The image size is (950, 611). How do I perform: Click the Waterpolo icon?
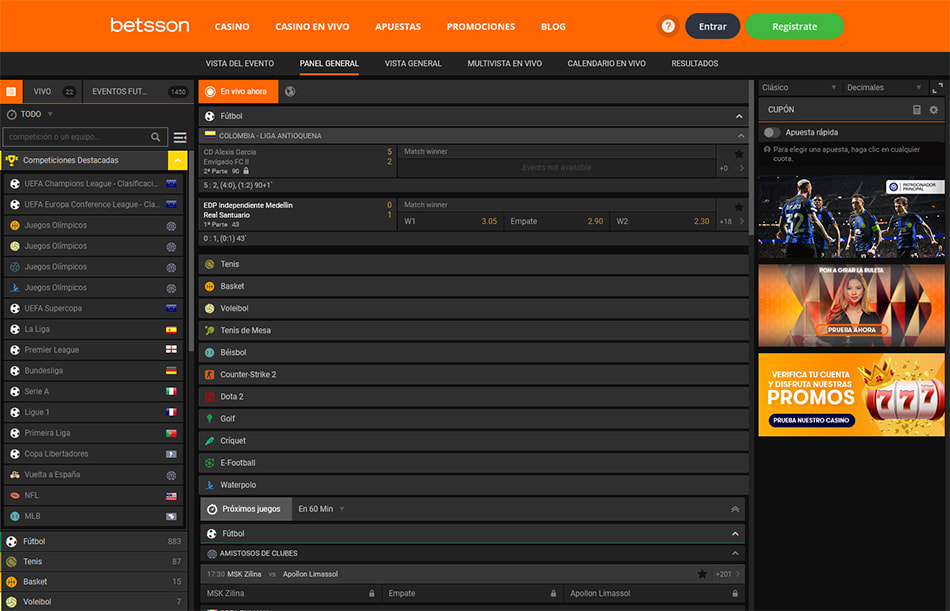[210, 485]
